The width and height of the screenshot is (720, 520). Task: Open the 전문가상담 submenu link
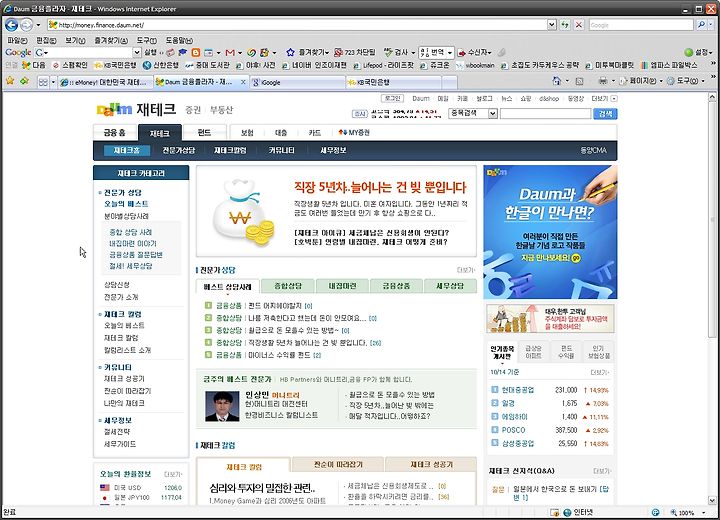click(x=179, y=150)
